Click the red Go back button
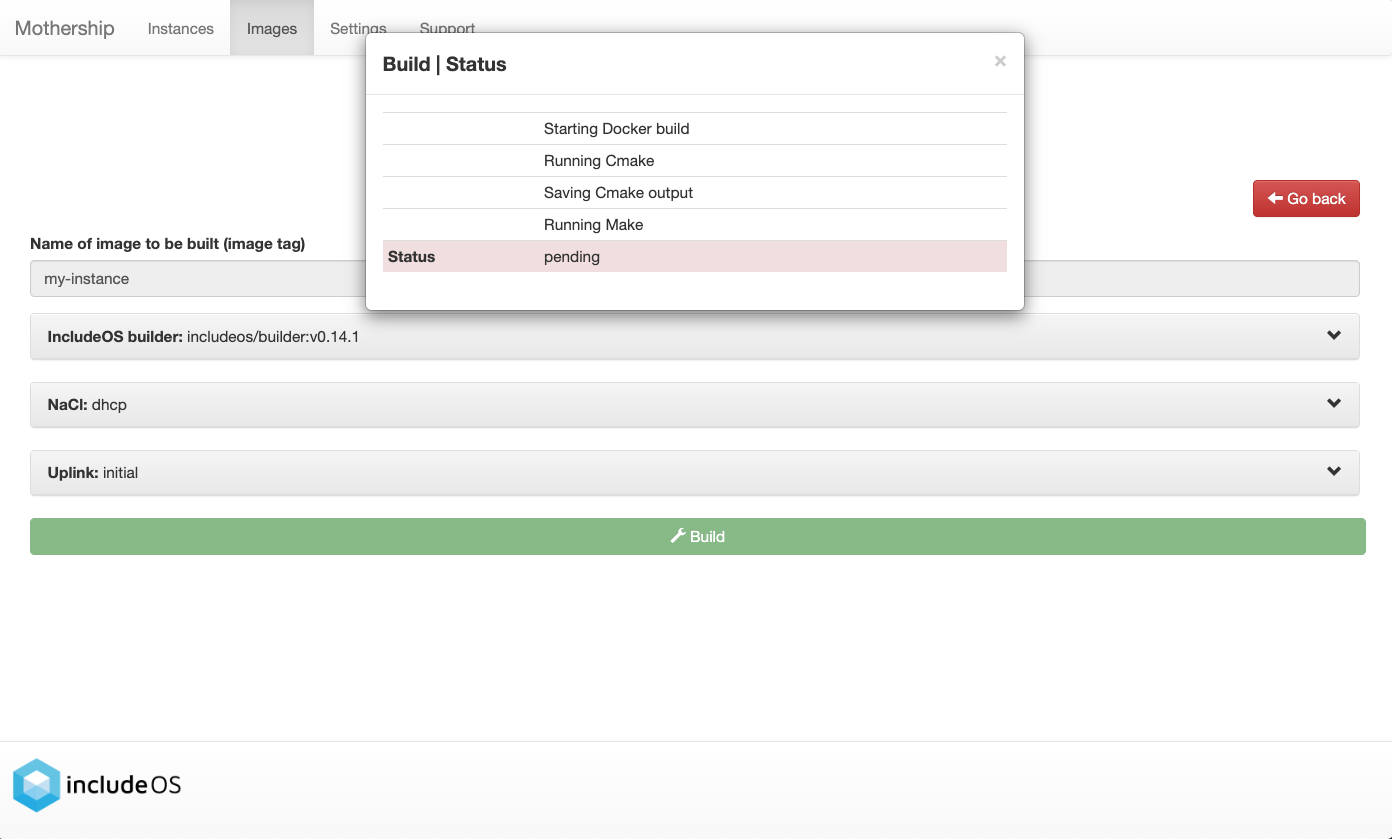 [1306, 198]
